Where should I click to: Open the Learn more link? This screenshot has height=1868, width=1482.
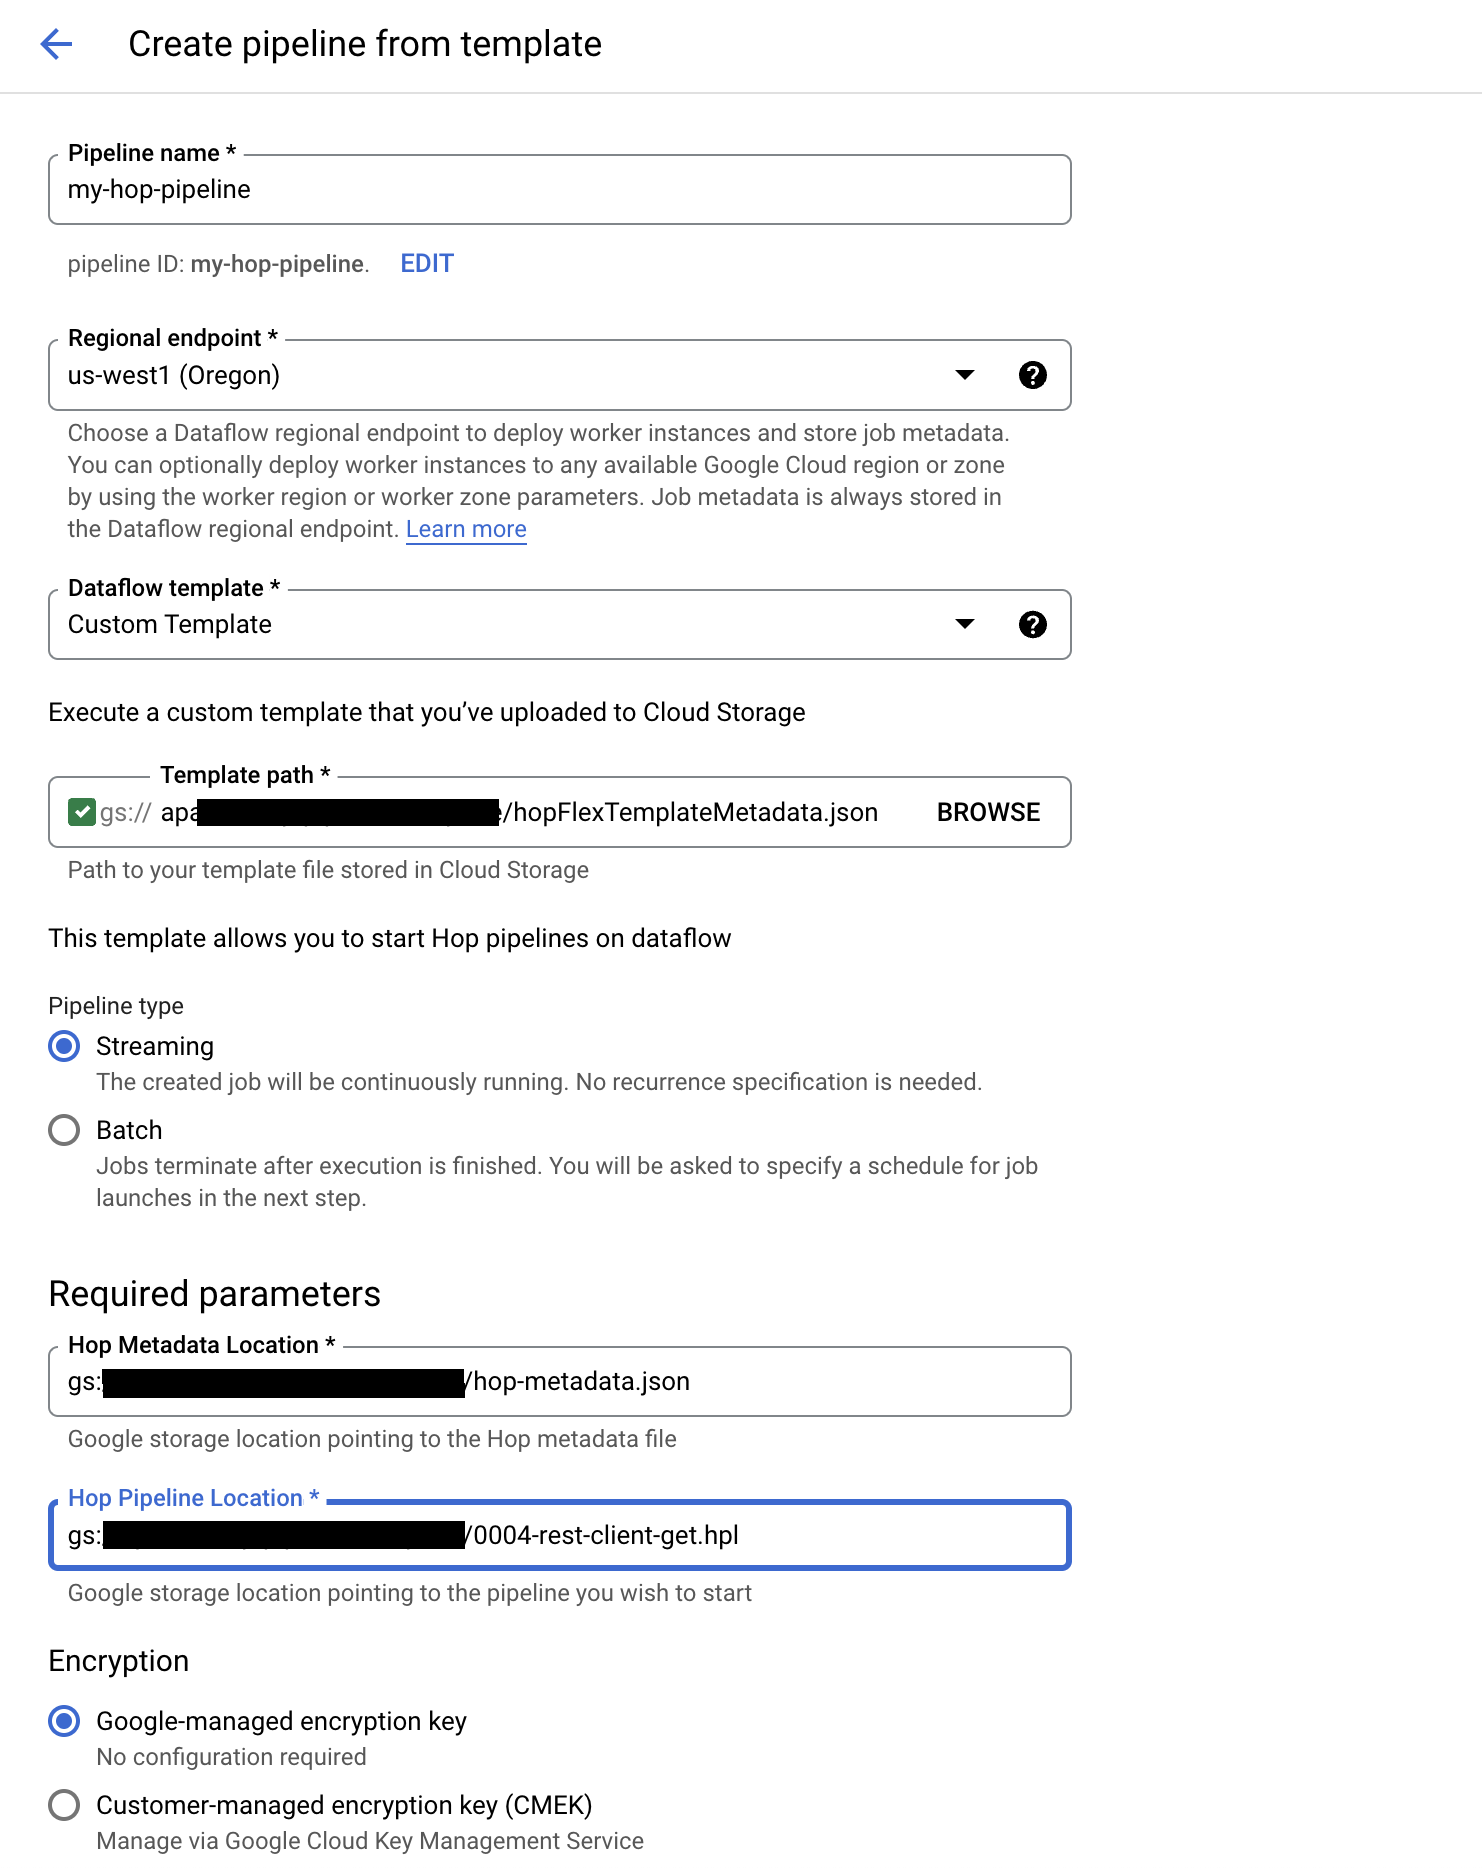click(466, 530)
